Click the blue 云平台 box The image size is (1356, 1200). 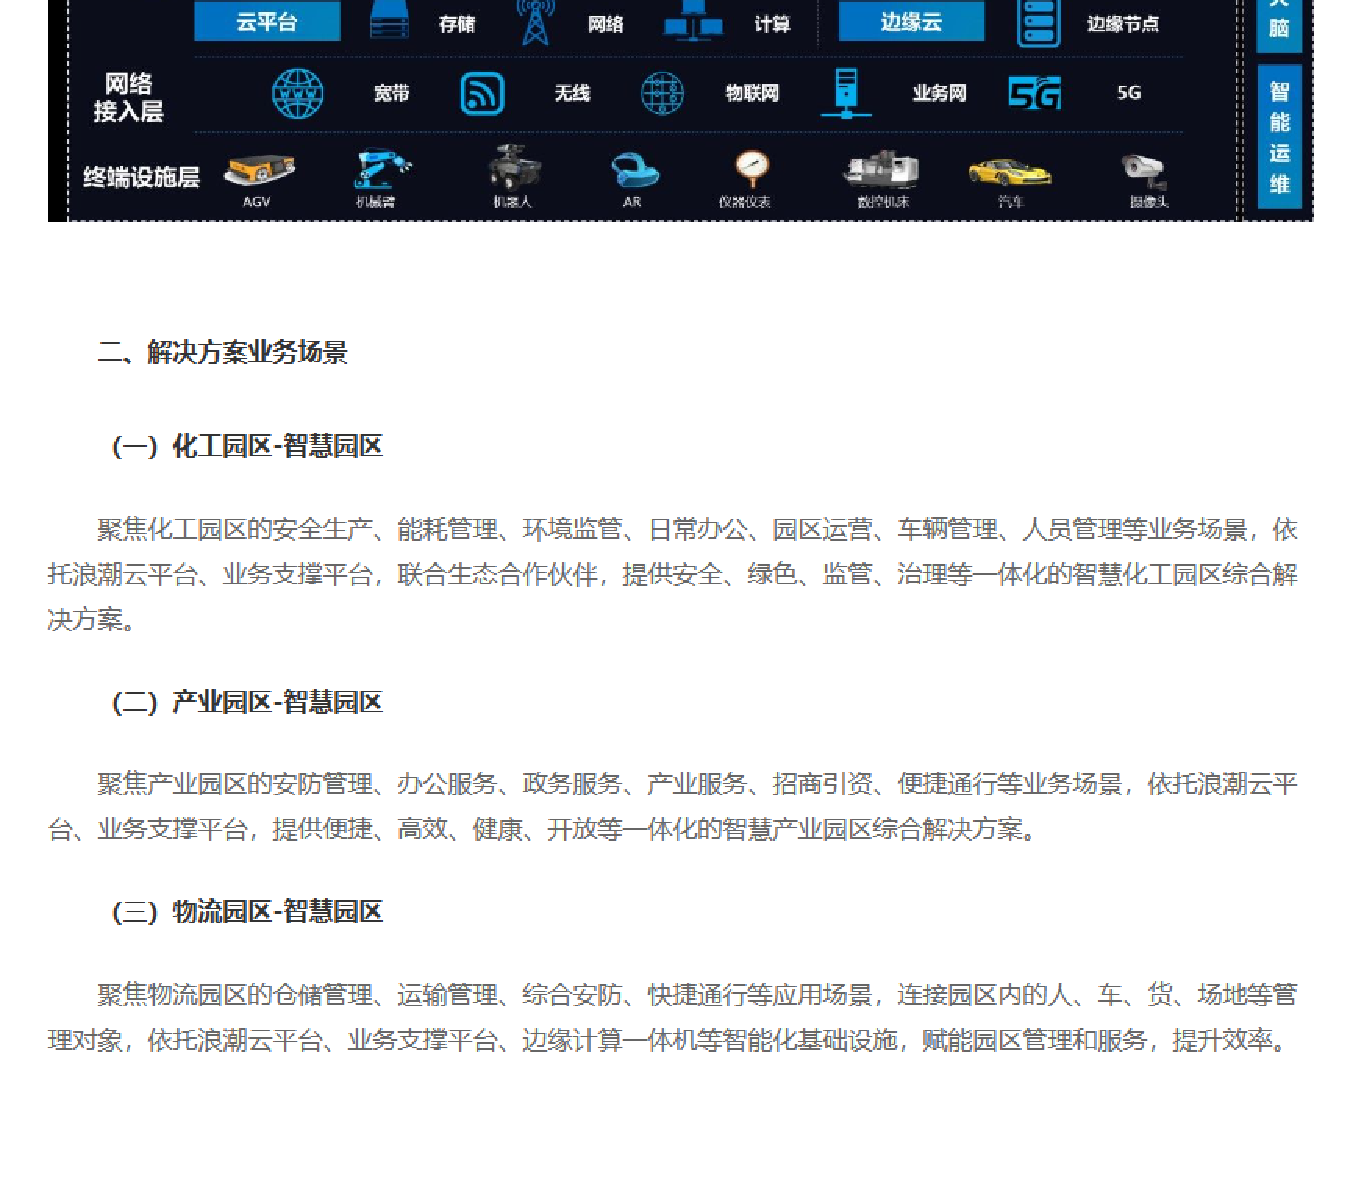point(267,21)
